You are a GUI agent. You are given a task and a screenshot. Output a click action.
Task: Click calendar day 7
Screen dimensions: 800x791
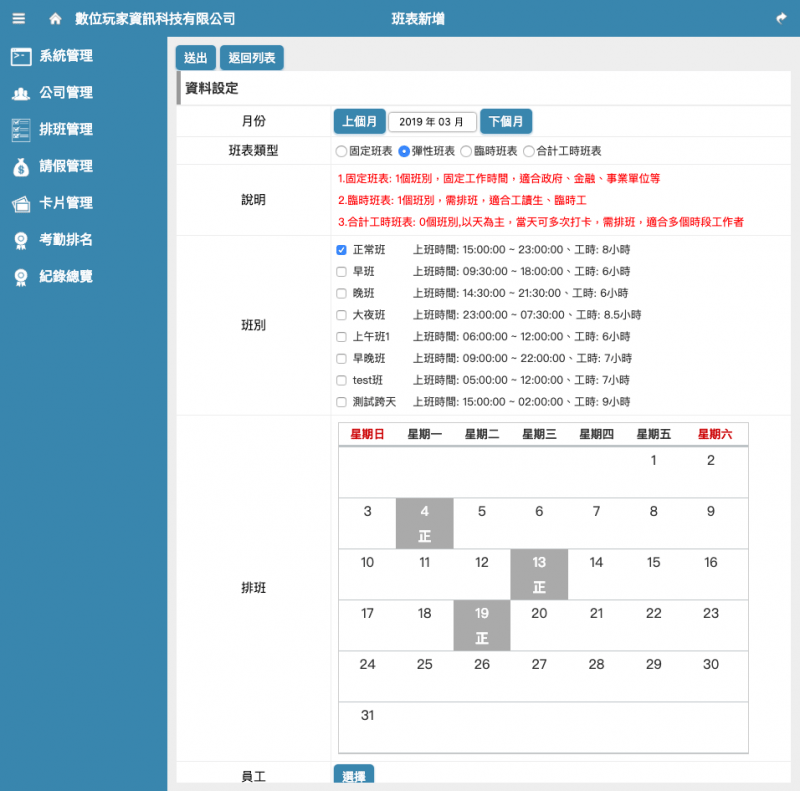pos(596,524)
